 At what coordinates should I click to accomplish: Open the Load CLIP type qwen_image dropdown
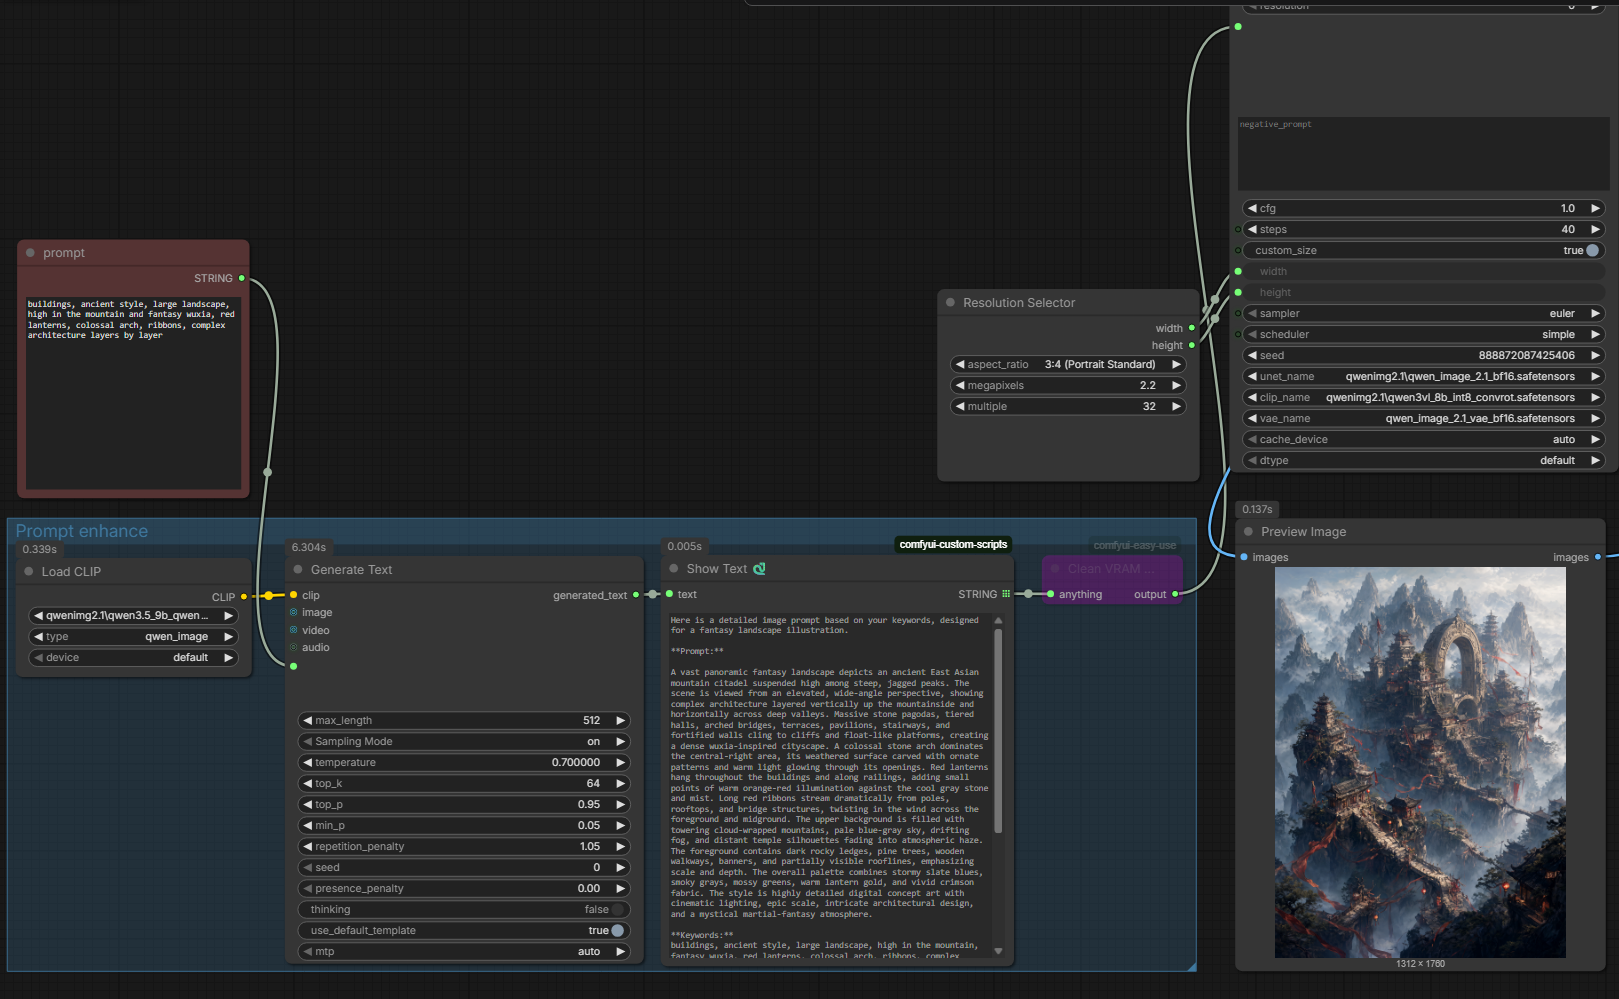coord(133,637)
